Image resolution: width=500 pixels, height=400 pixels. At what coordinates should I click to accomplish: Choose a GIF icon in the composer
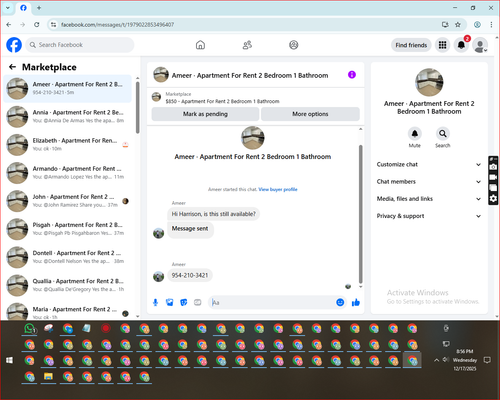click(198, 302)
